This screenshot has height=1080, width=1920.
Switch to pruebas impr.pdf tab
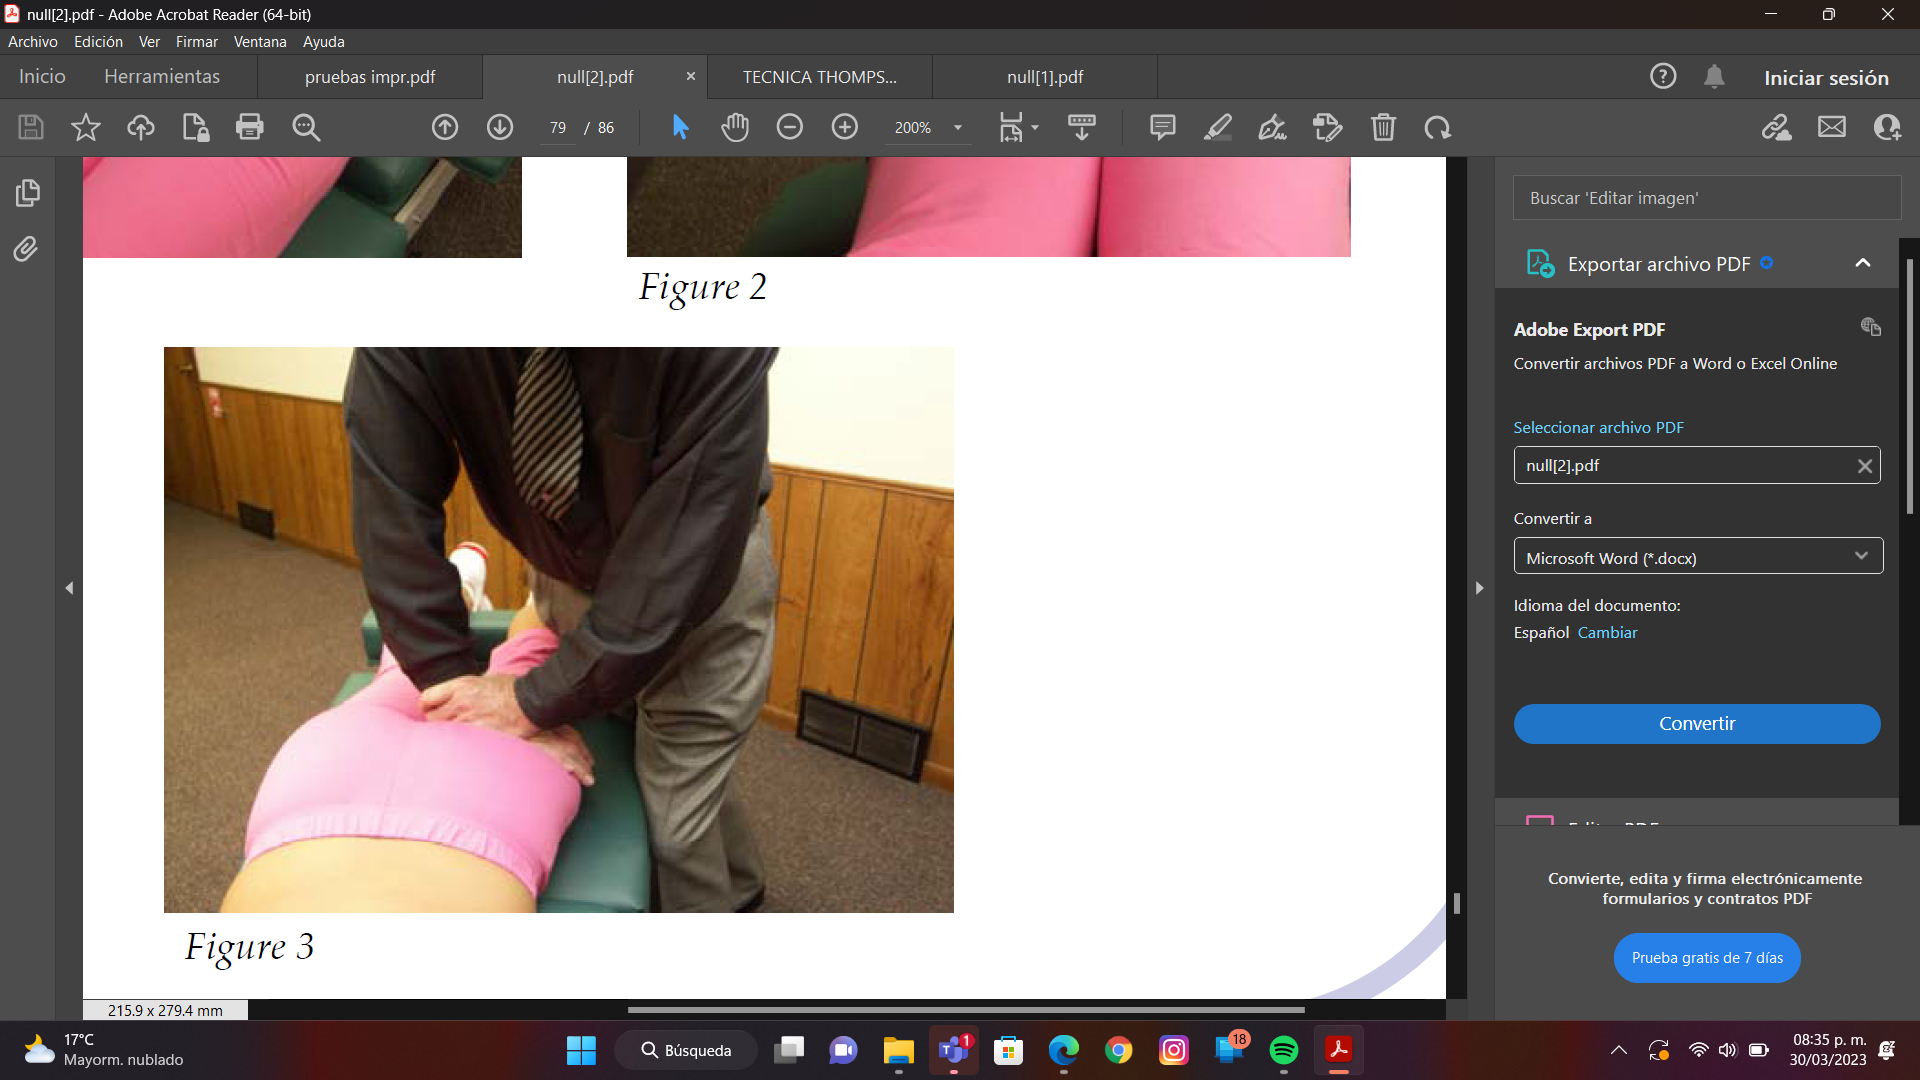[x=370, y=77]
